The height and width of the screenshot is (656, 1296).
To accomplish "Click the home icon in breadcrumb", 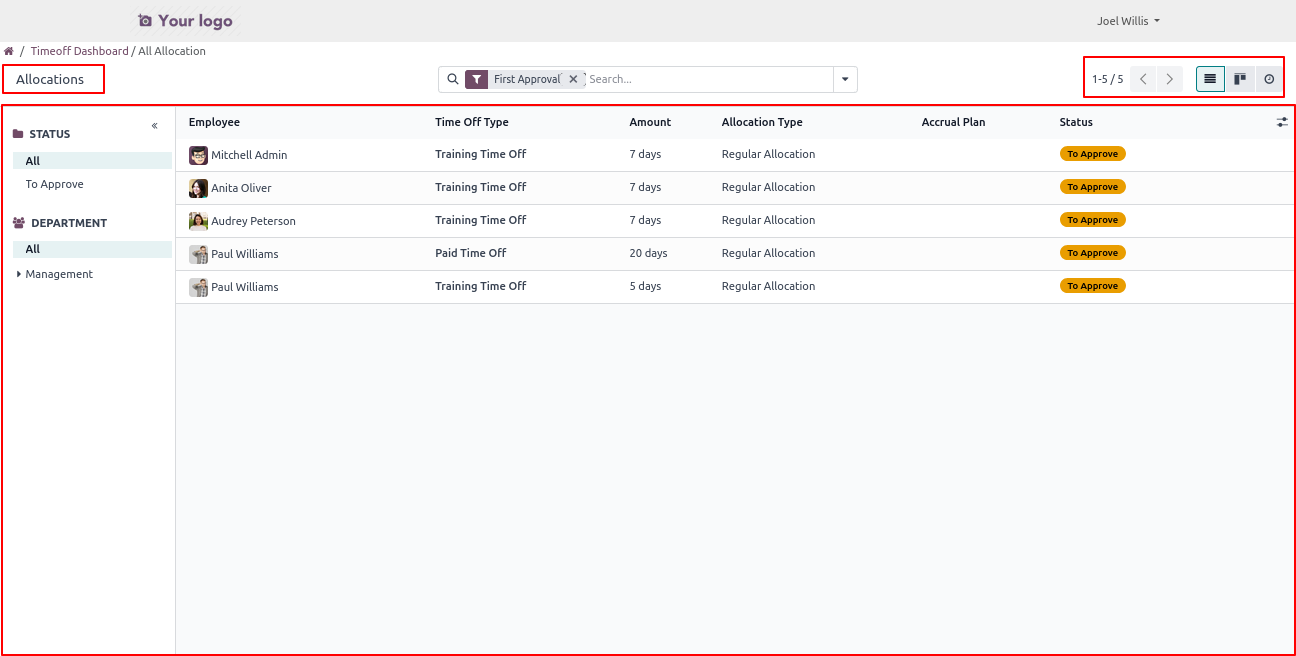I will (9, 51).
